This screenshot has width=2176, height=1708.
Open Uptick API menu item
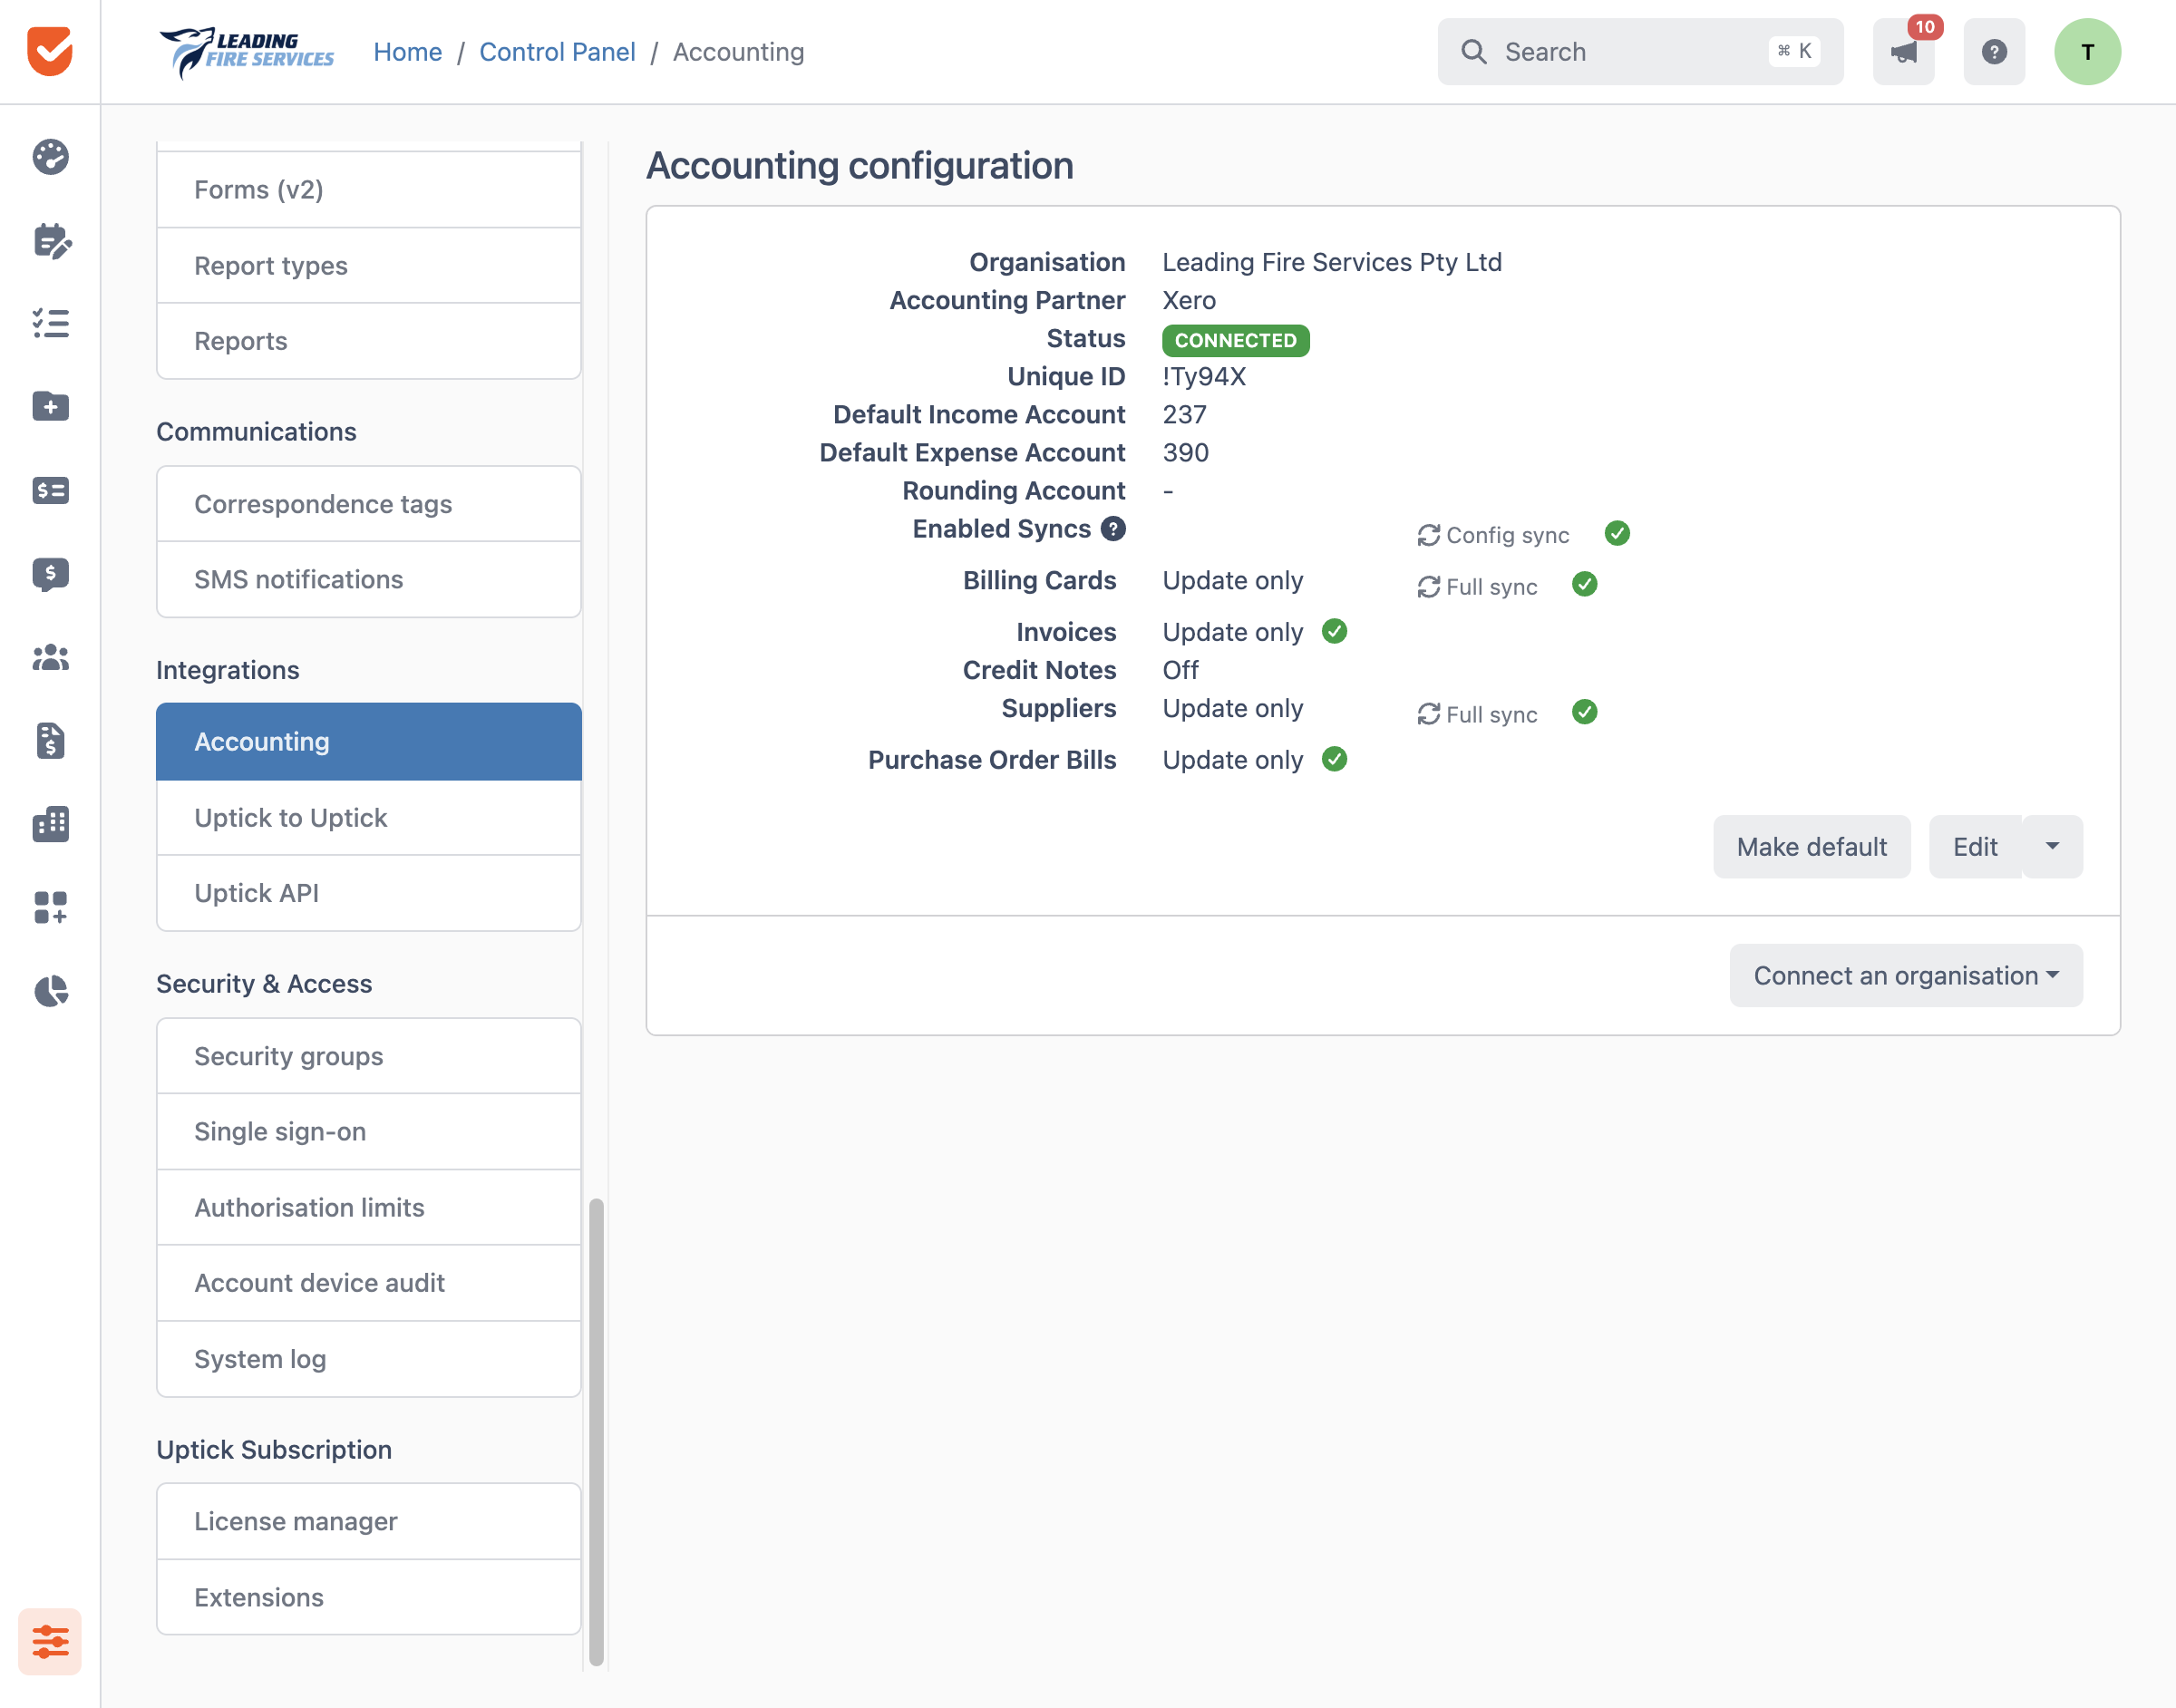click(x=369, y=893)
